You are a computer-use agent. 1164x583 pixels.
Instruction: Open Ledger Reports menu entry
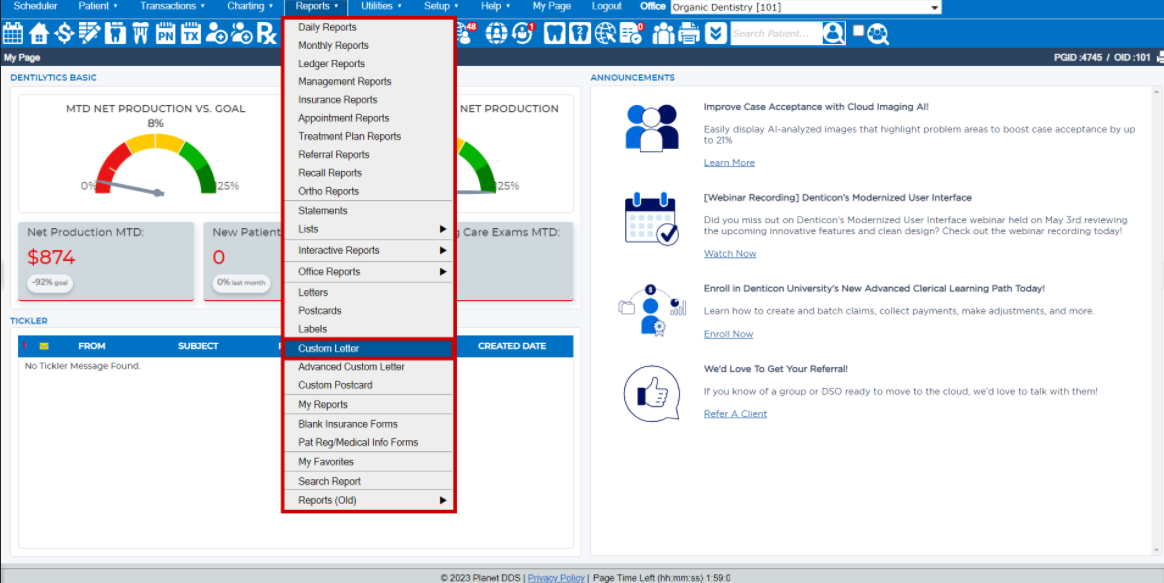(x=368, y=64)
